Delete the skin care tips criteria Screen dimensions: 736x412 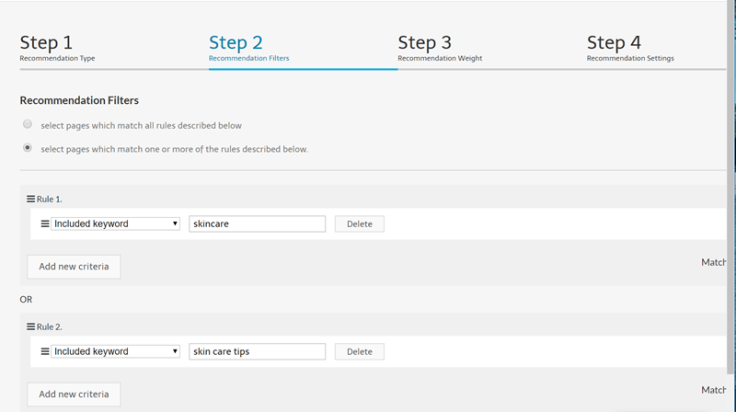[x=360, y=351]
